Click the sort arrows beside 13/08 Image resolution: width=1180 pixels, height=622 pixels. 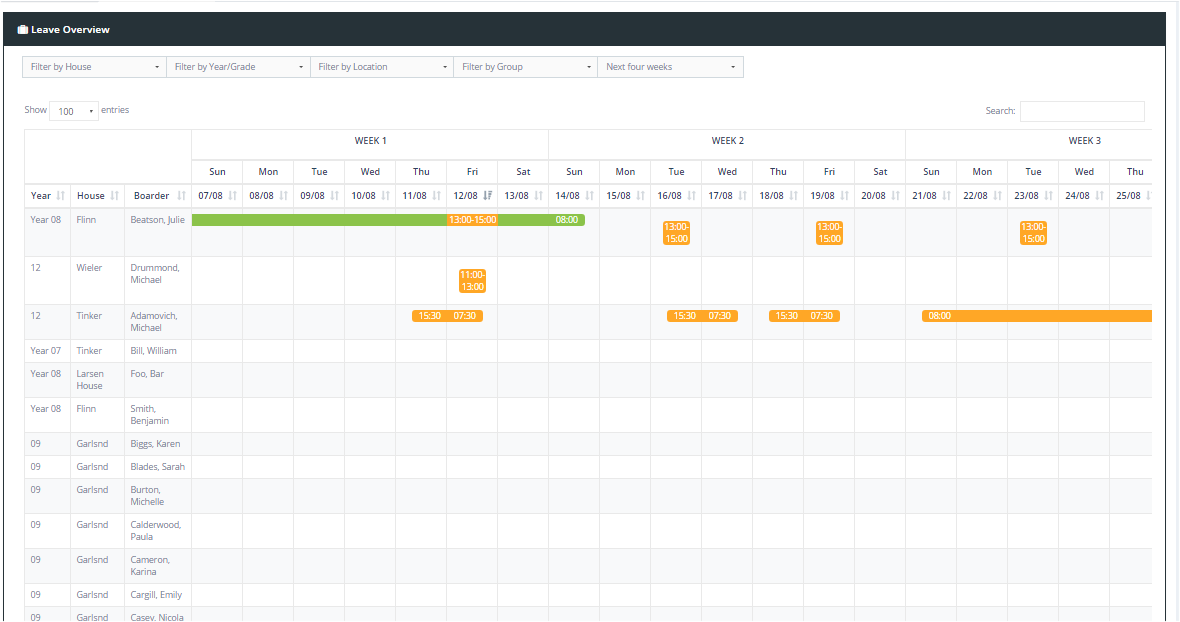(x=538, y=196)
